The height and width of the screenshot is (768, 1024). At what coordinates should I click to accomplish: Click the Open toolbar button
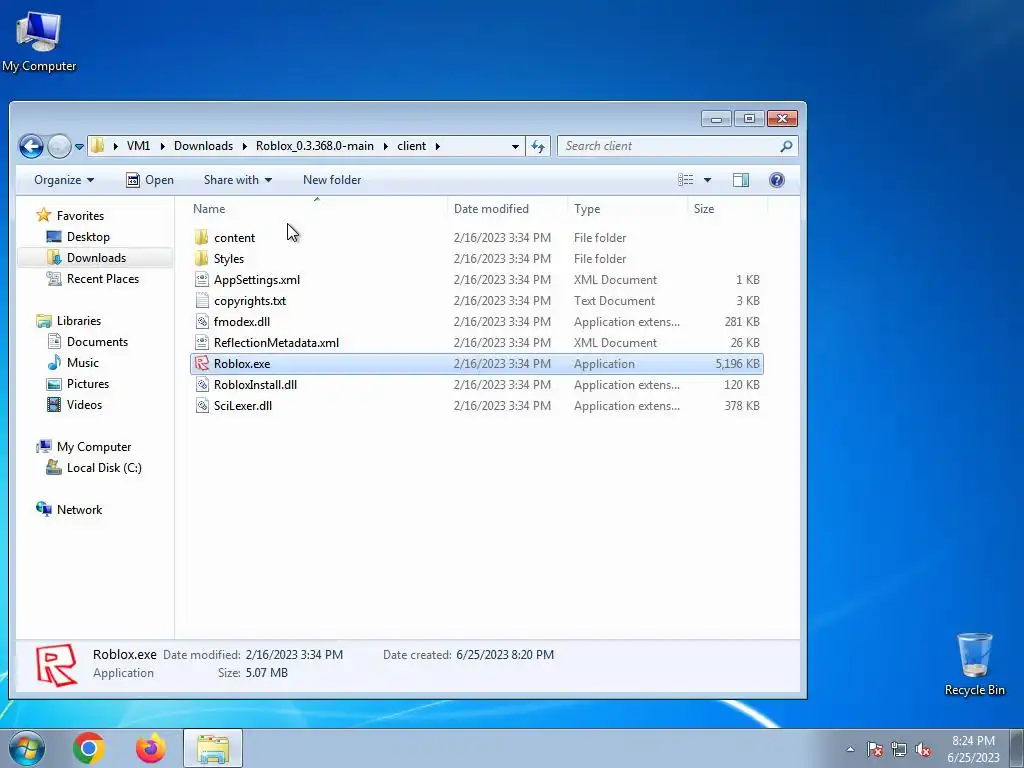click(x=150, y=180)
